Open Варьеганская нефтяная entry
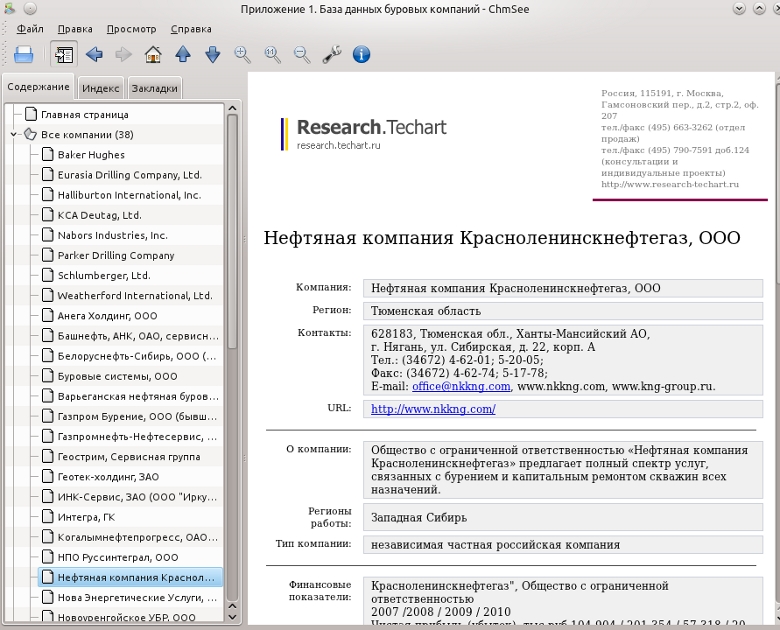This screenshot has height=630, width=780. click(x=138, y=396)
